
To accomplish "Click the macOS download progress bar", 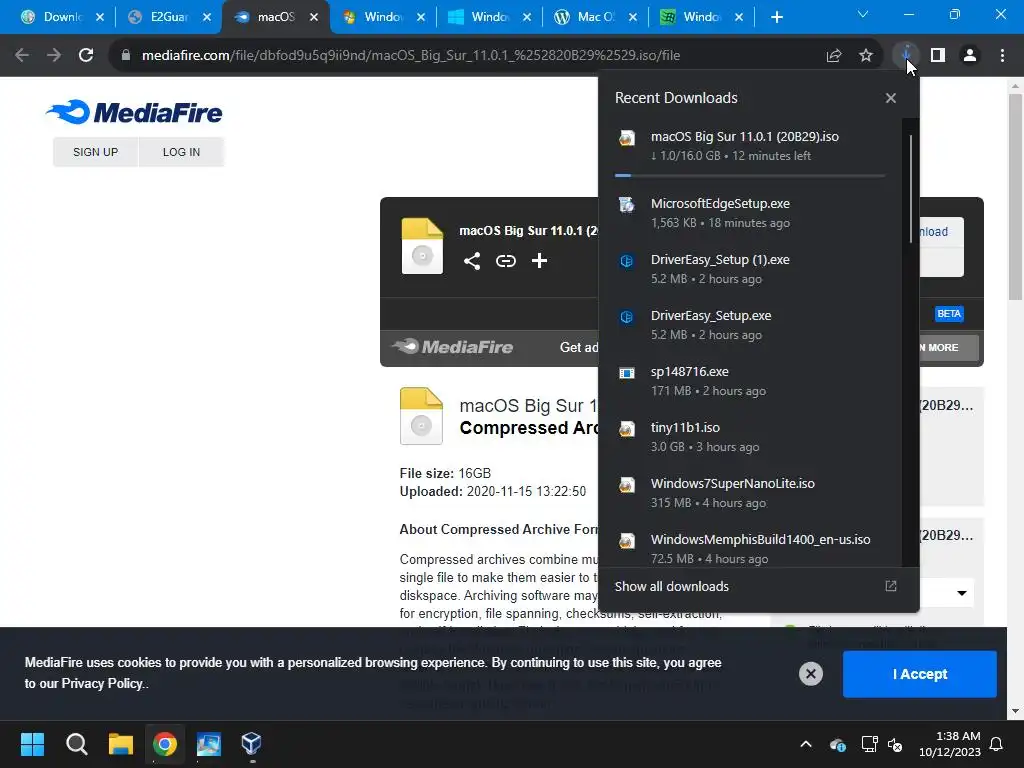I will point(750,176).
